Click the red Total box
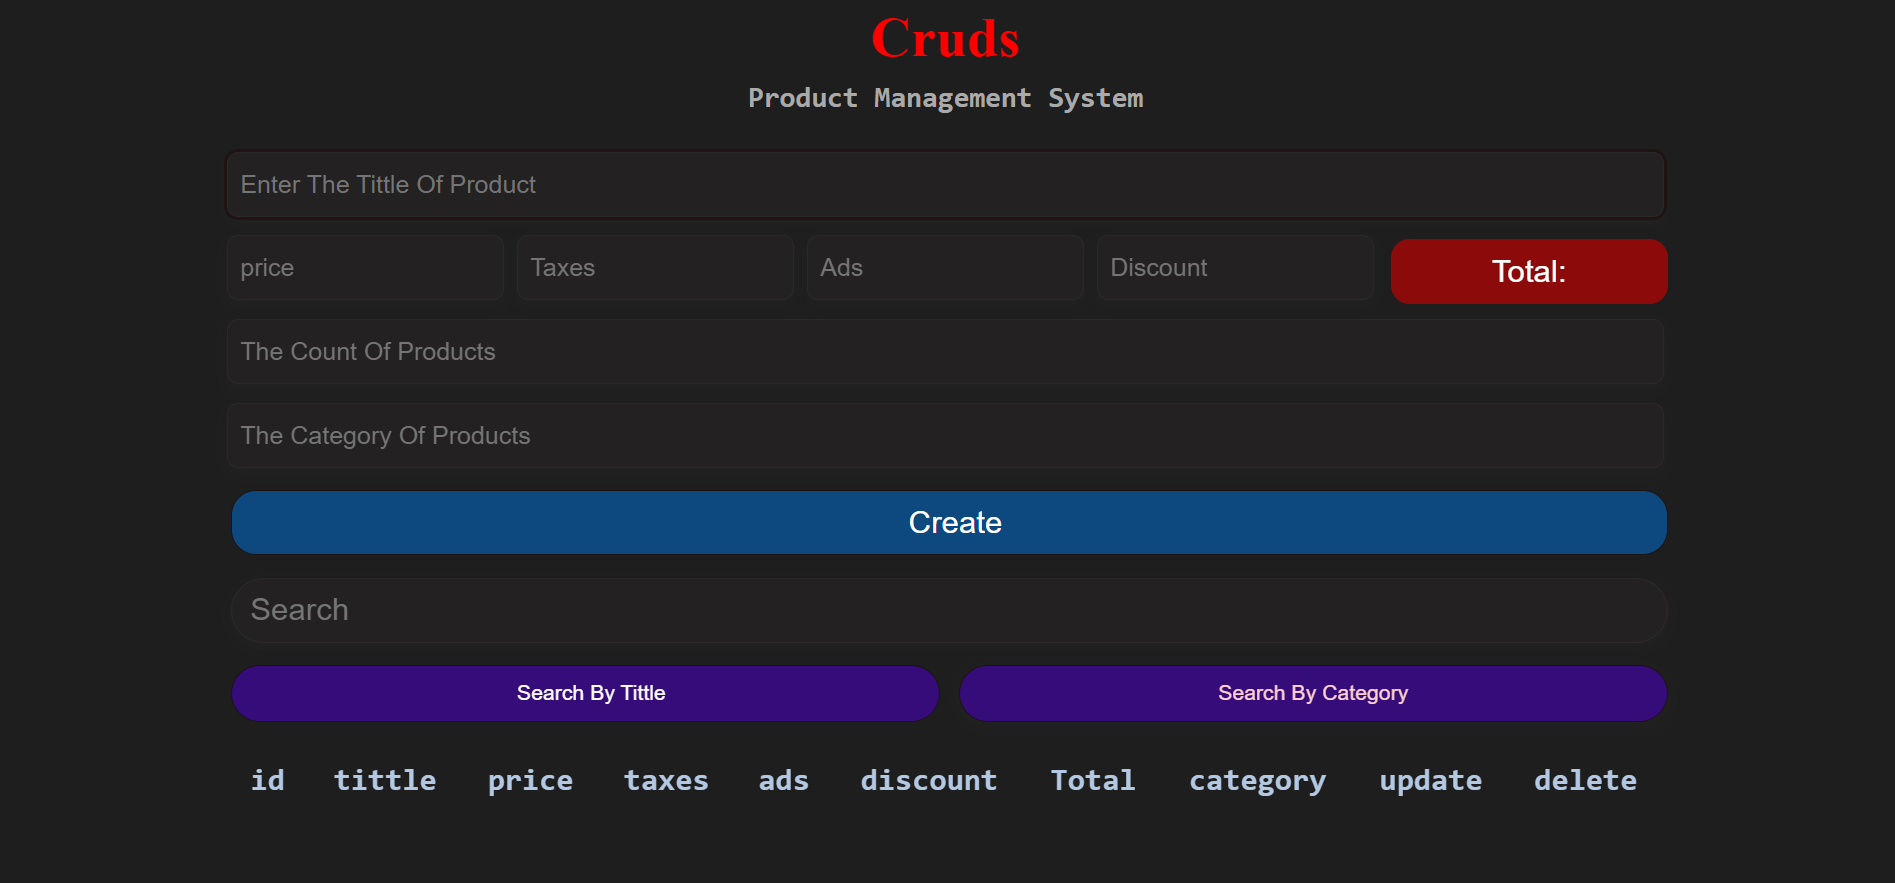The width and height of the screenshot is (1895, 883). (x=1529, y=271)
